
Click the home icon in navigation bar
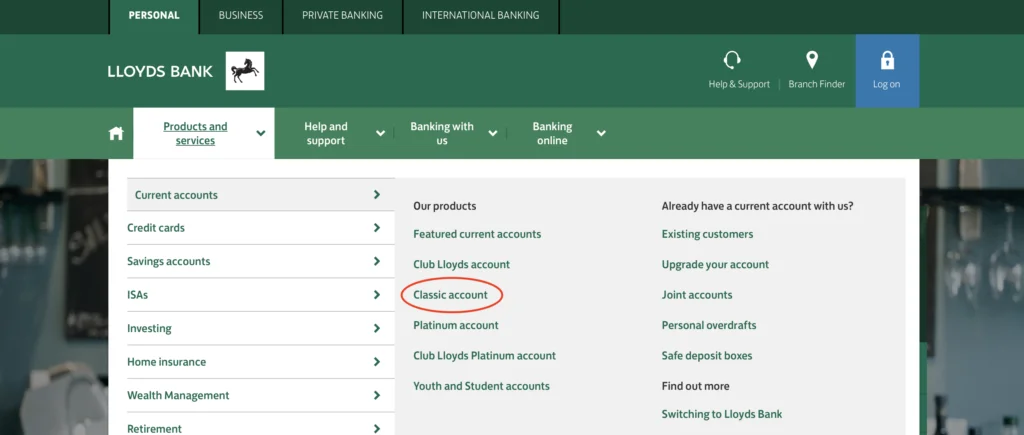click(116, 133)
